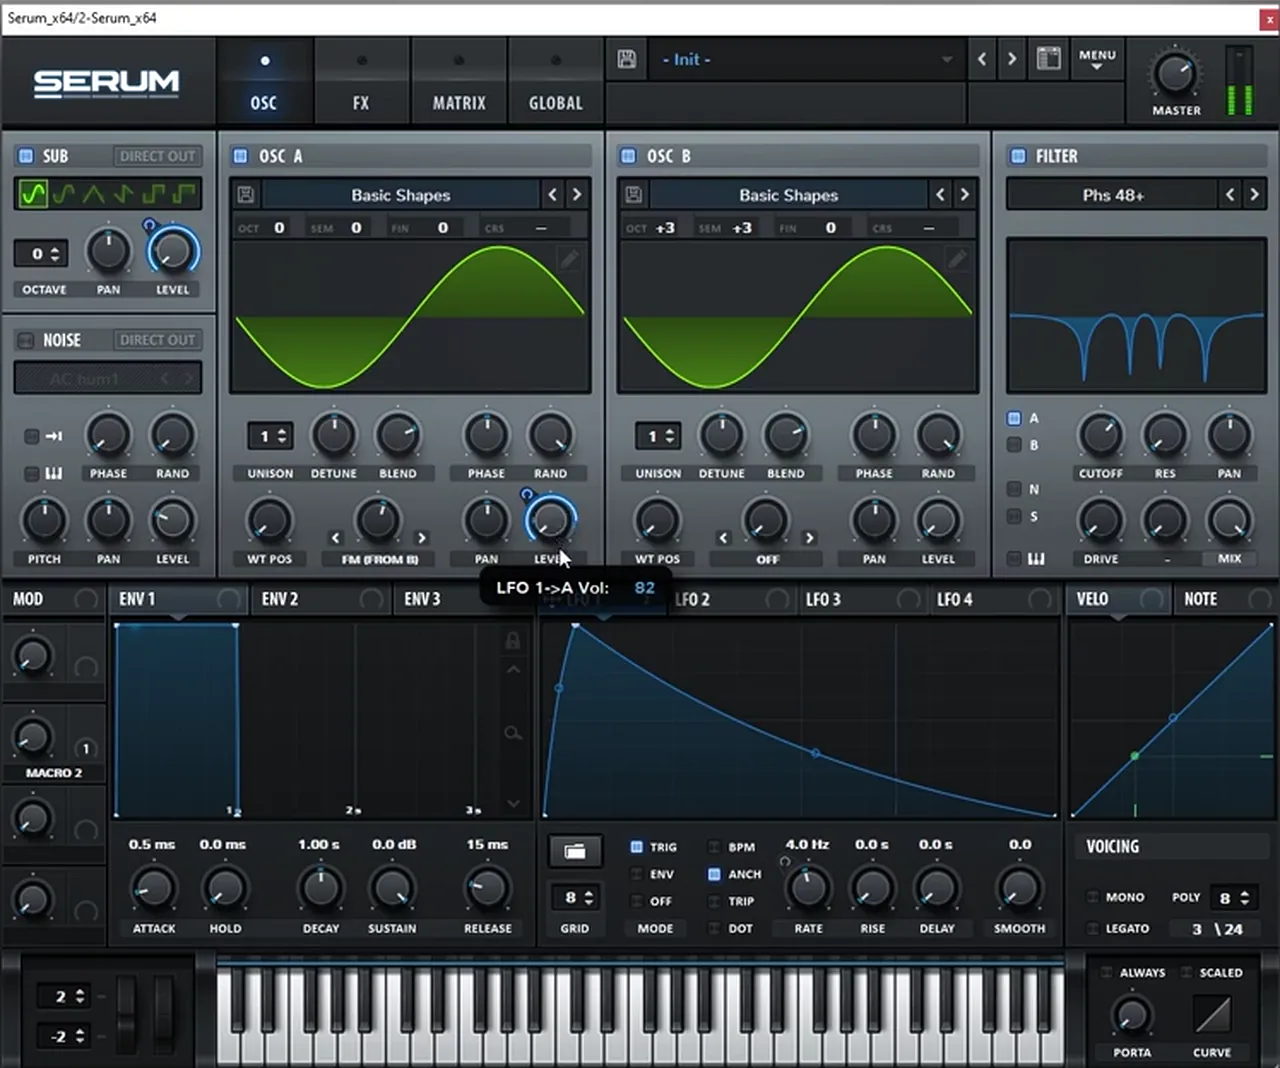1280x1068 pixels.
Task: Open Basic Shapes wavetable list in OSC A
Action: 401,195
